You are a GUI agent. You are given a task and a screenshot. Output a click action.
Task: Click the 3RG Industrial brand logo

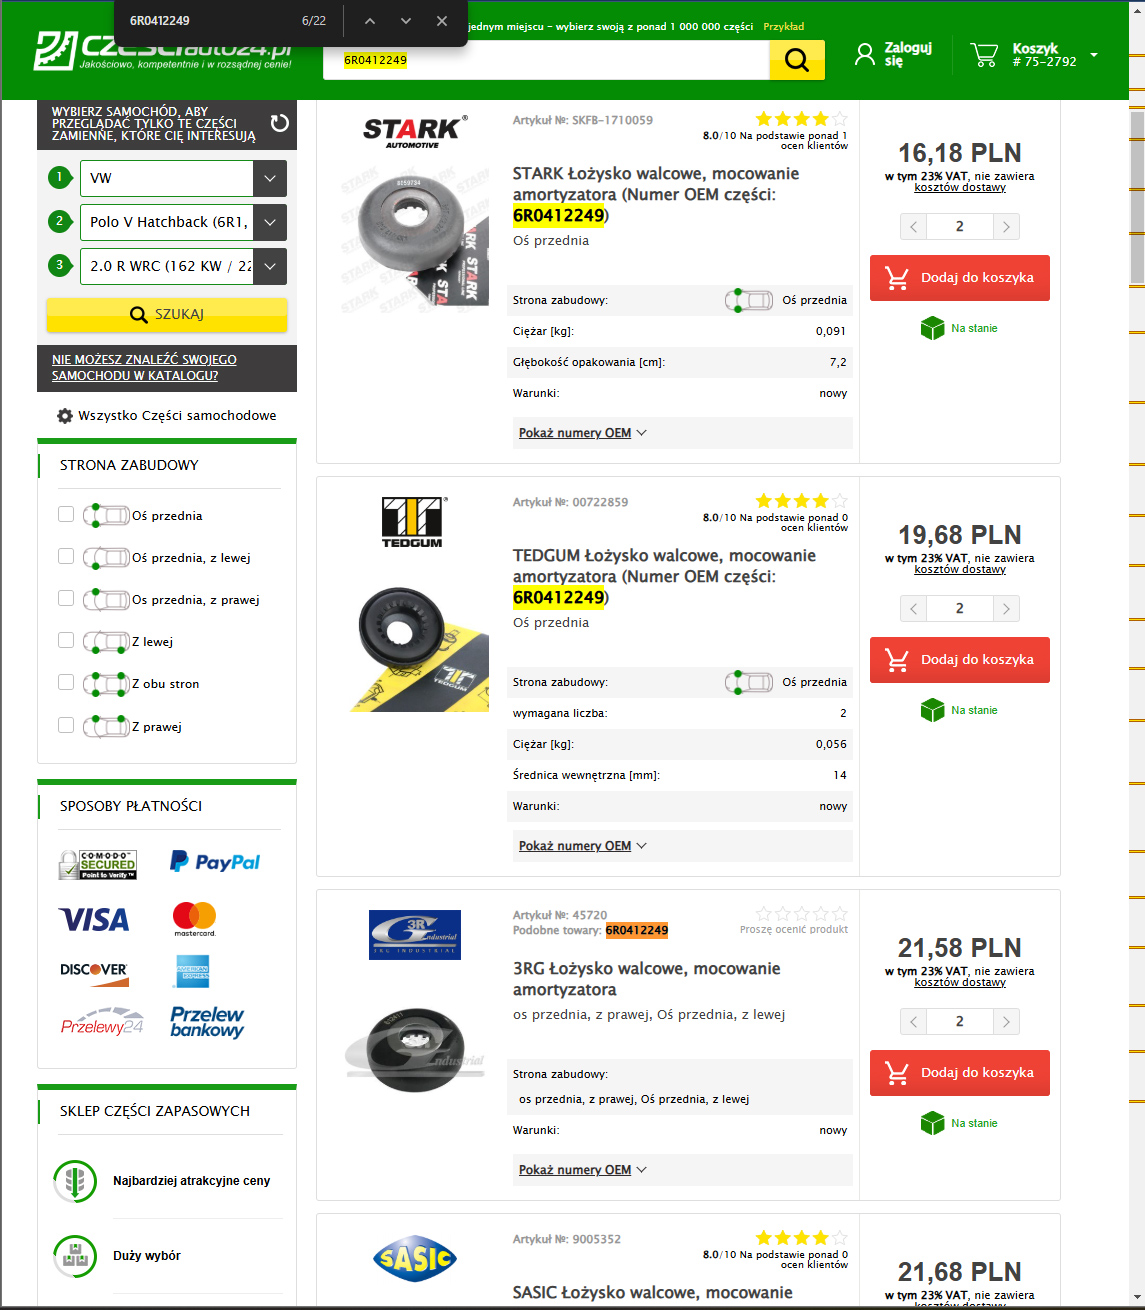pyautogui.click(x=415, y=934)
